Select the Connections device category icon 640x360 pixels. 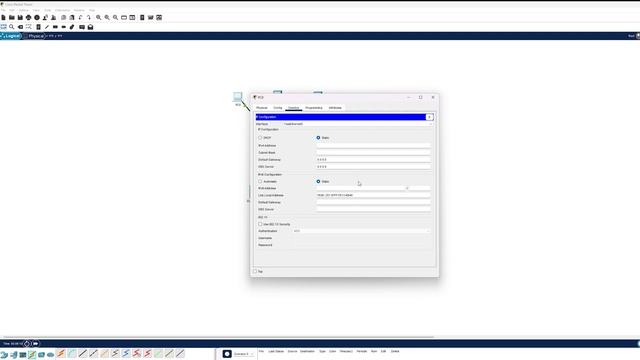click(32, 355)
